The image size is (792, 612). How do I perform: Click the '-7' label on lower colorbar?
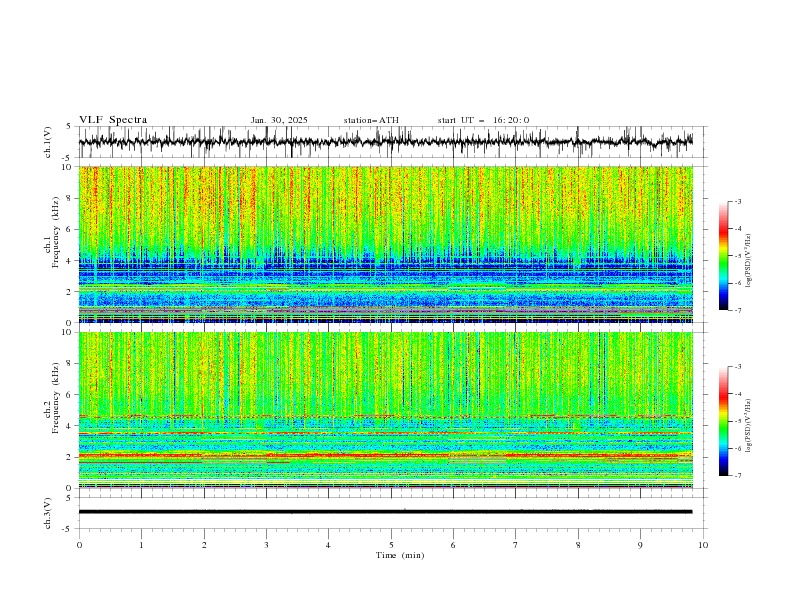(x=737, y=476)
